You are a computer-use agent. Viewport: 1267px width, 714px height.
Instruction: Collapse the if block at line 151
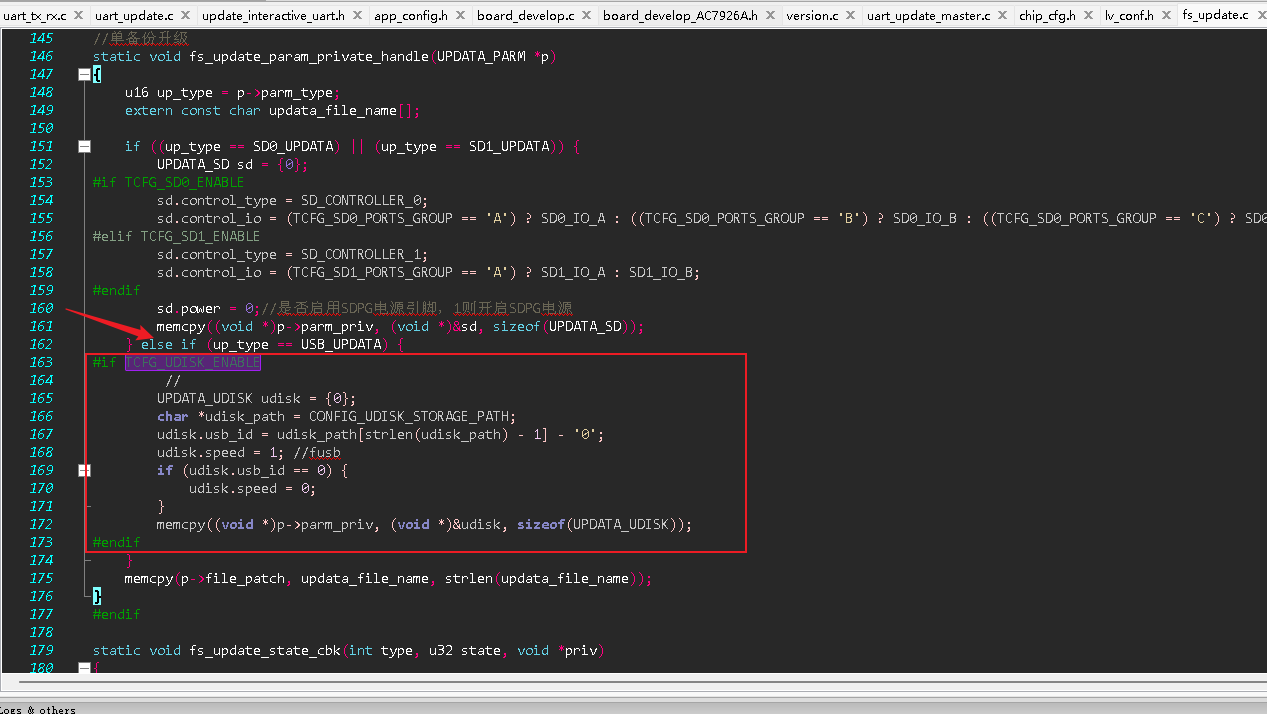pyautogui.click(x=85, y=146)
